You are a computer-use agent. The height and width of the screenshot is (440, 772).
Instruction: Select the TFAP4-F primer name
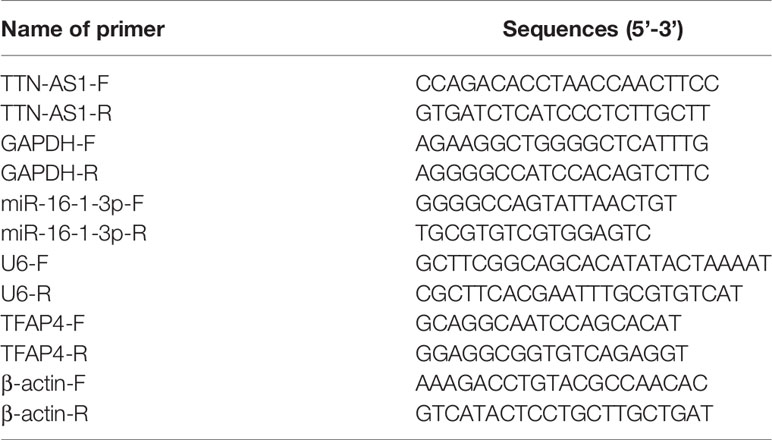point(43,323)
